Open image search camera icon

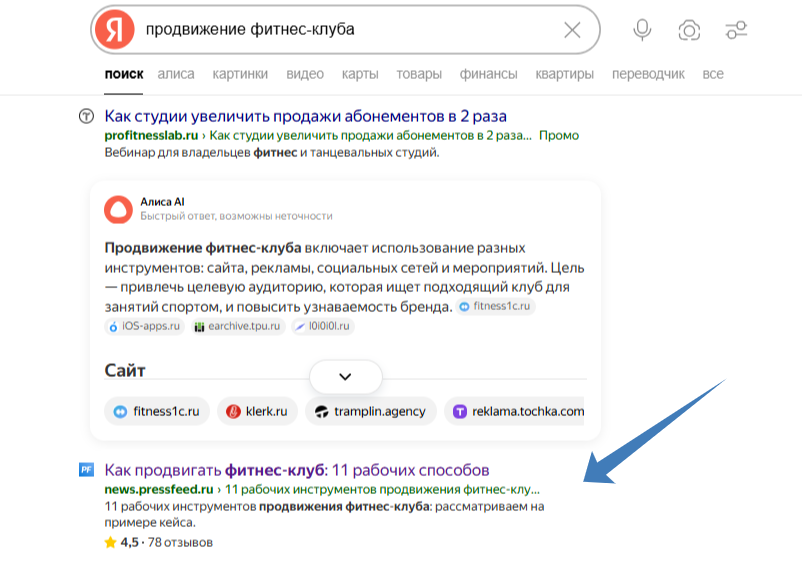coord(689,30)
